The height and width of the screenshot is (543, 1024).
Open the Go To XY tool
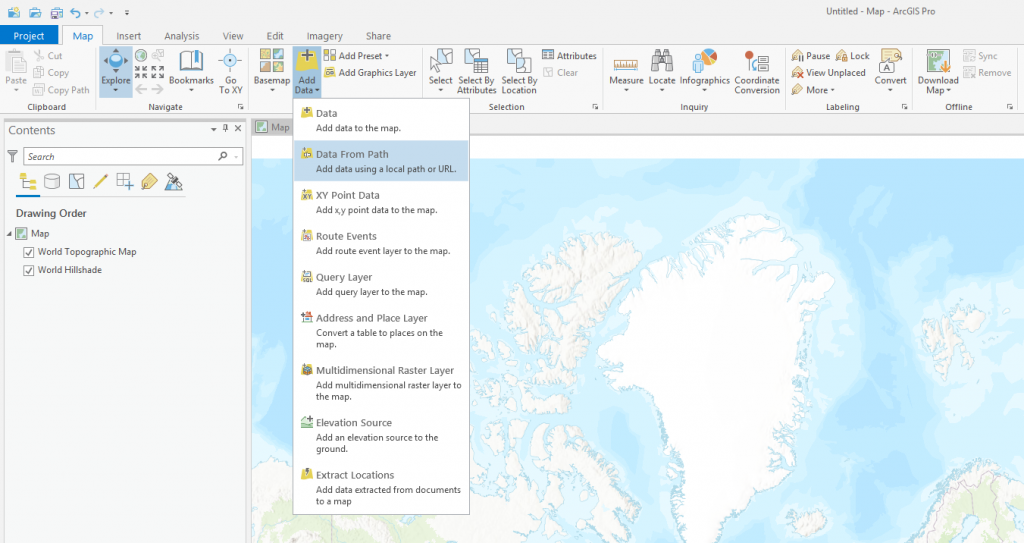pos(230,71)
